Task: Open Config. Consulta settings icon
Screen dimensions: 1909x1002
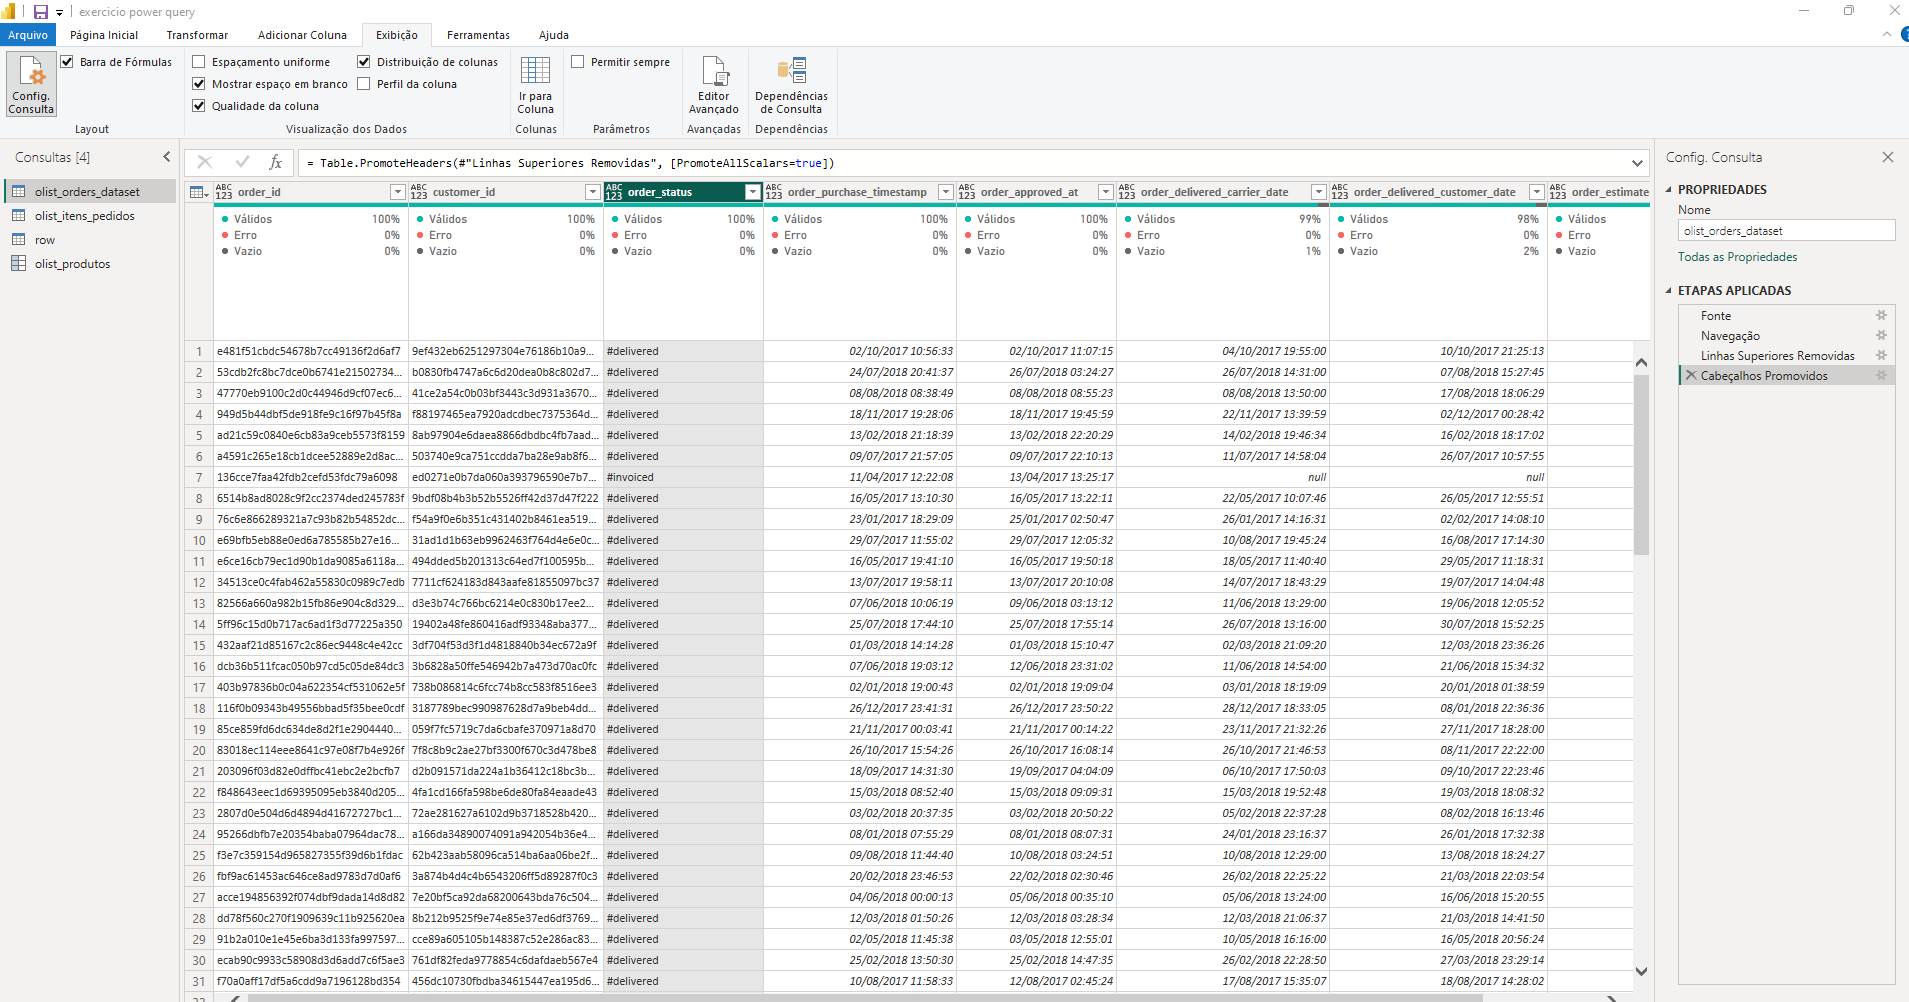Action: pyautogui.click(x=31, y=84)
